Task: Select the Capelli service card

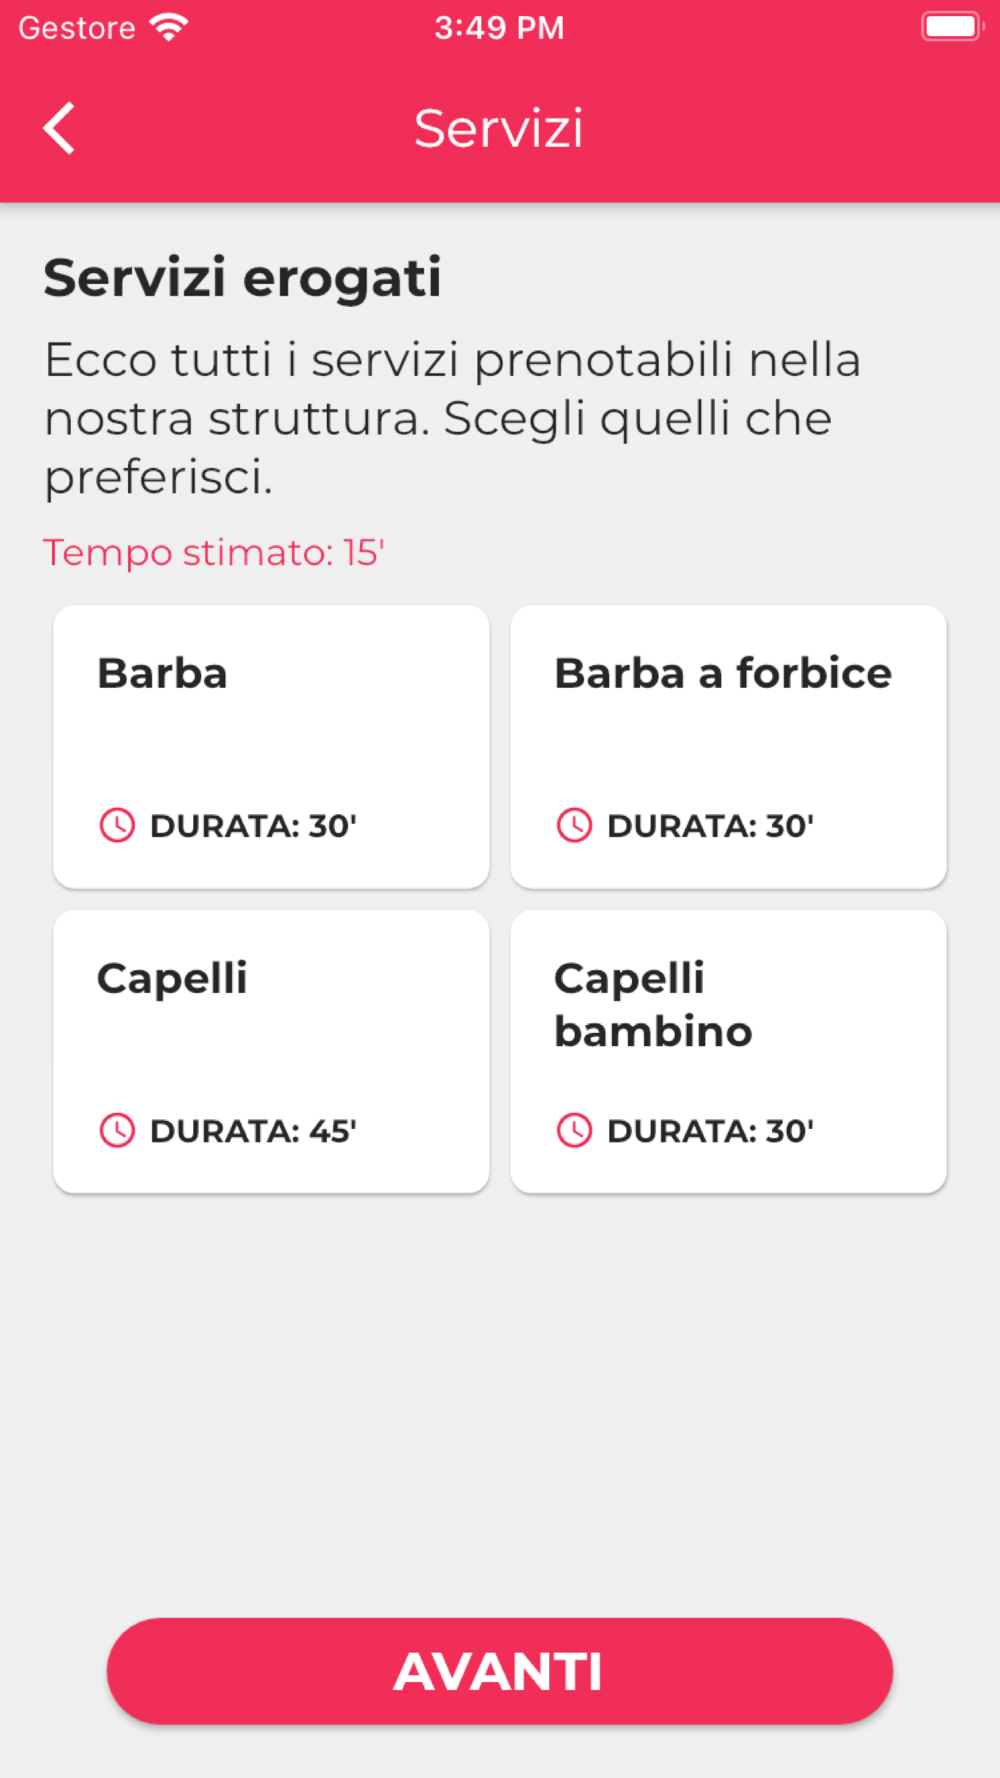Action: coord(271,1051)
